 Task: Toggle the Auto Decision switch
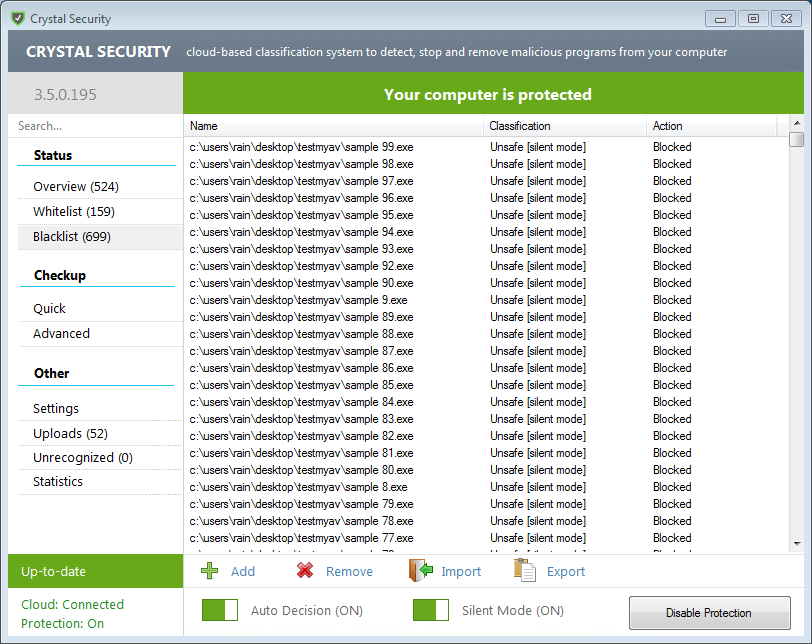[220, 610]
